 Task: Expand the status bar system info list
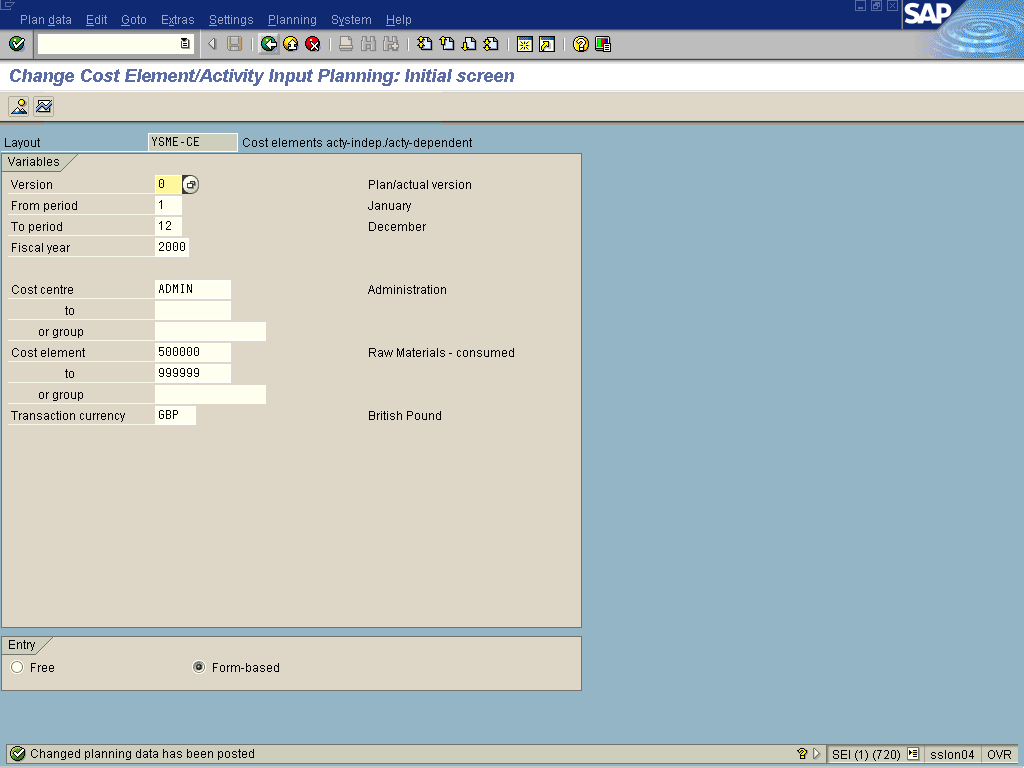[x=912, y=754]
